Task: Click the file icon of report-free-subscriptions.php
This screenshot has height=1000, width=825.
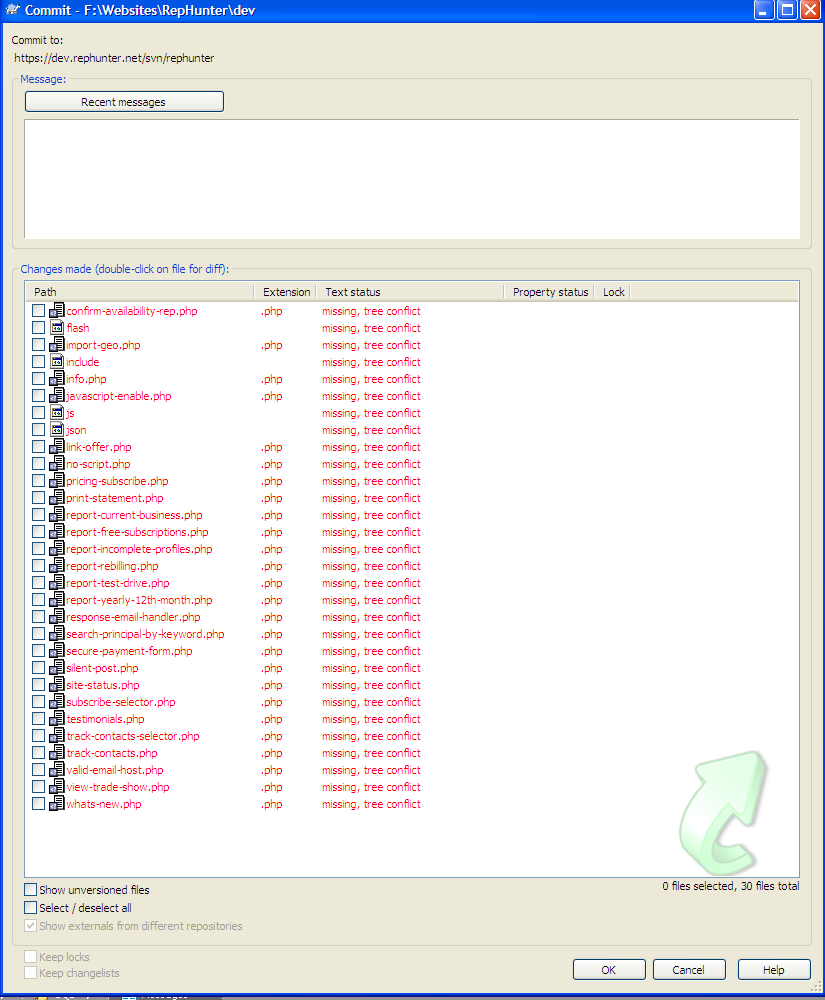Action: pos(57,532)
